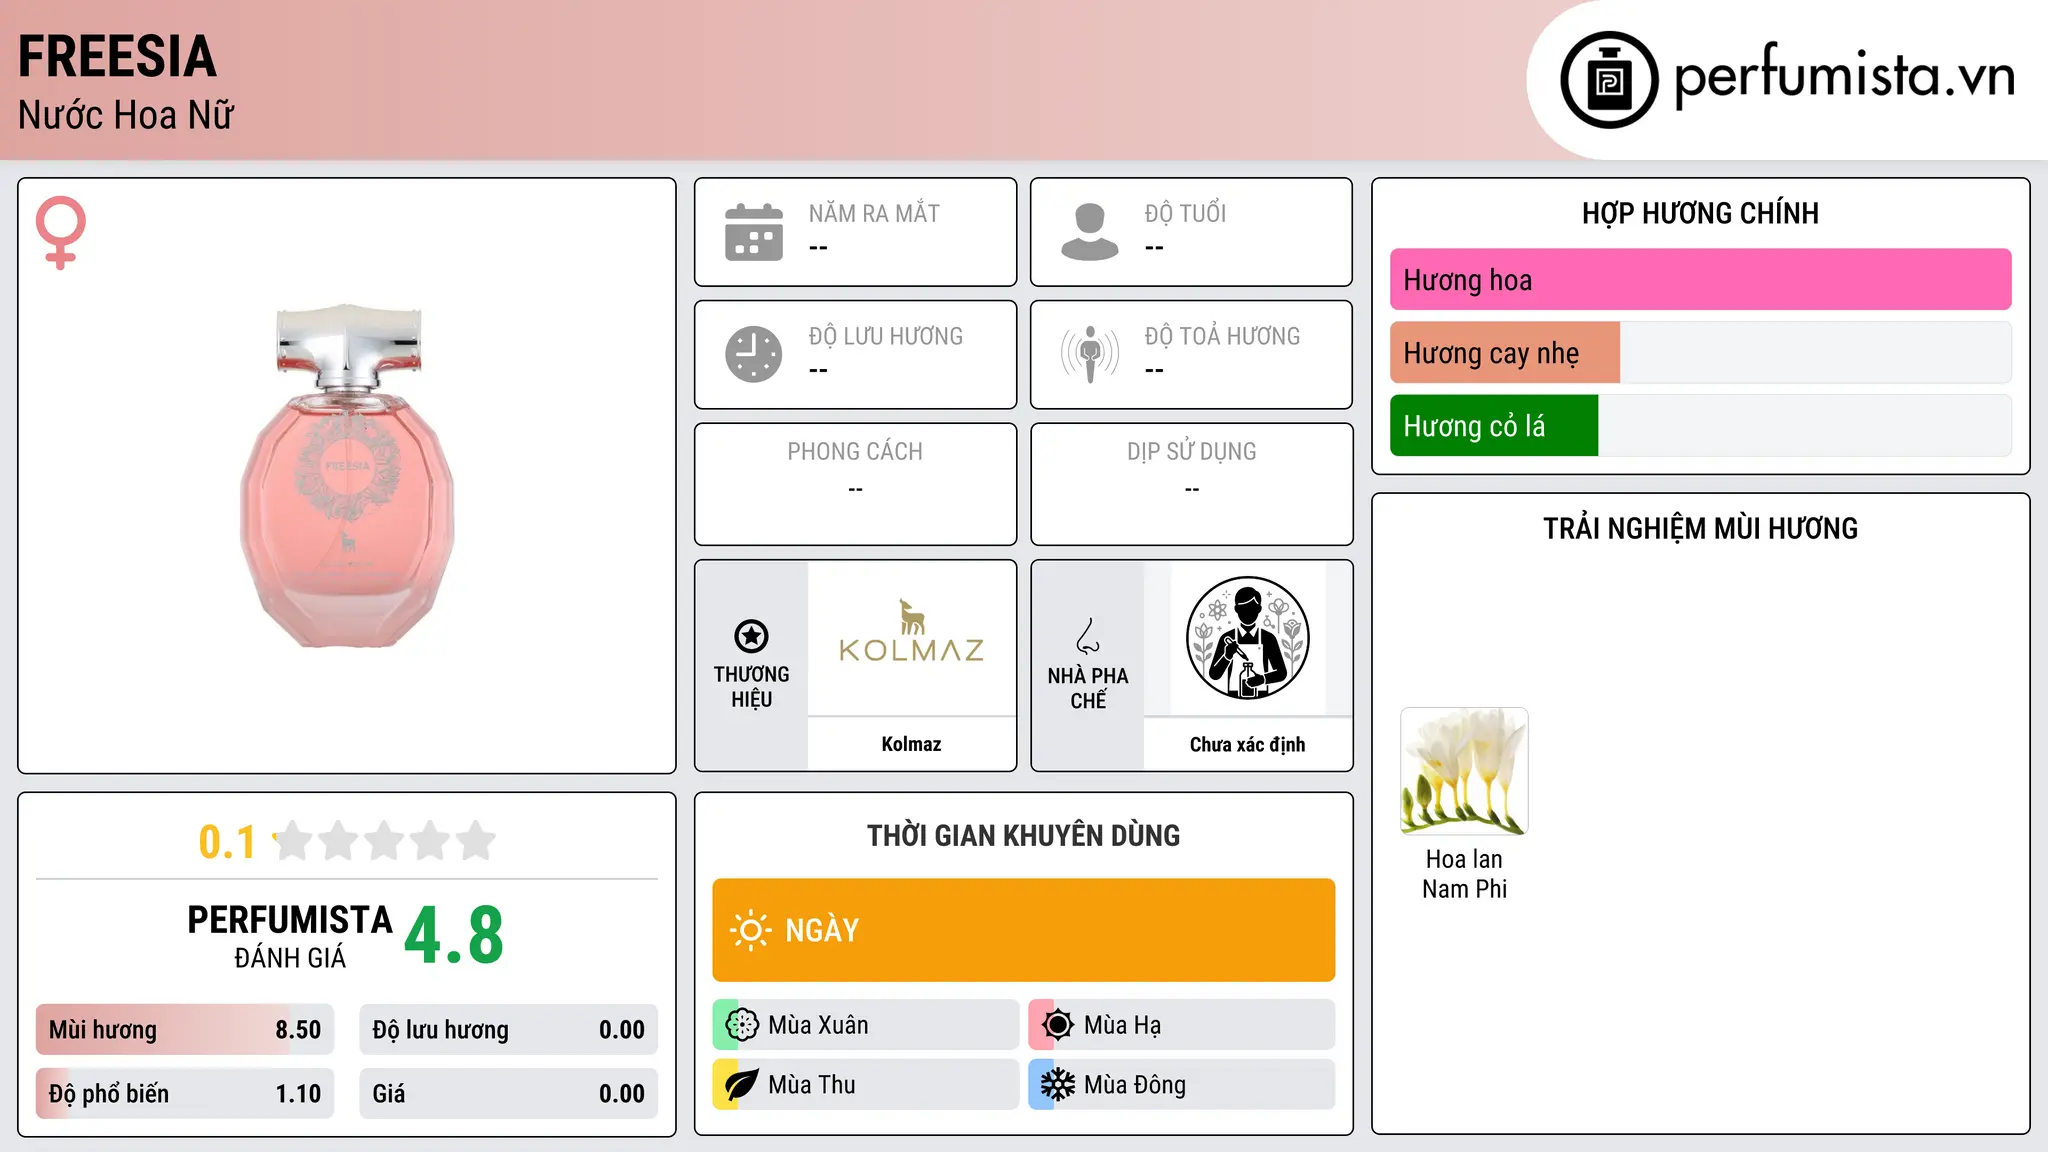Click the perfumista.vn perfume bottle logo icon
2048x1152 pixels.
1609,80
